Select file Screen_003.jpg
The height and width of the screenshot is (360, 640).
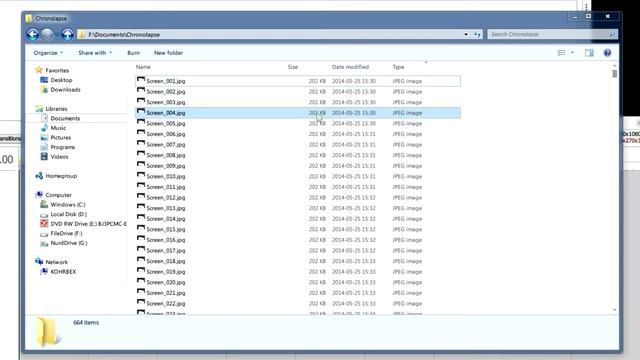[298, 102]
